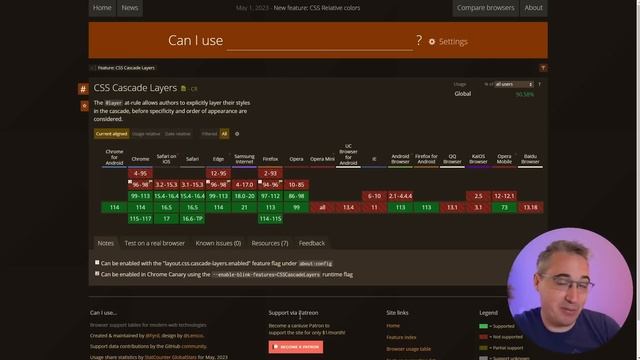The image size is (640, 360).
Task: Open the About page
Action: [533, 8]
